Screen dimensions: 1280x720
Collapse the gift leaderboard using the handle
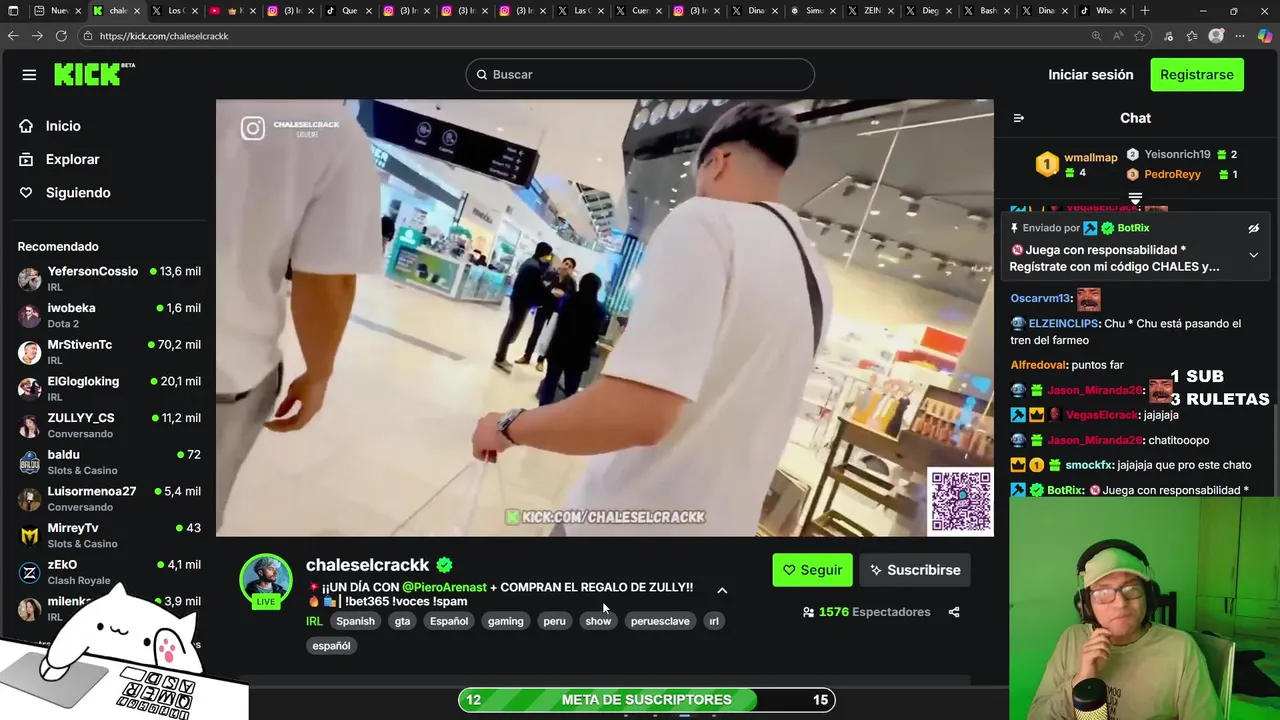pos(1135,199)
